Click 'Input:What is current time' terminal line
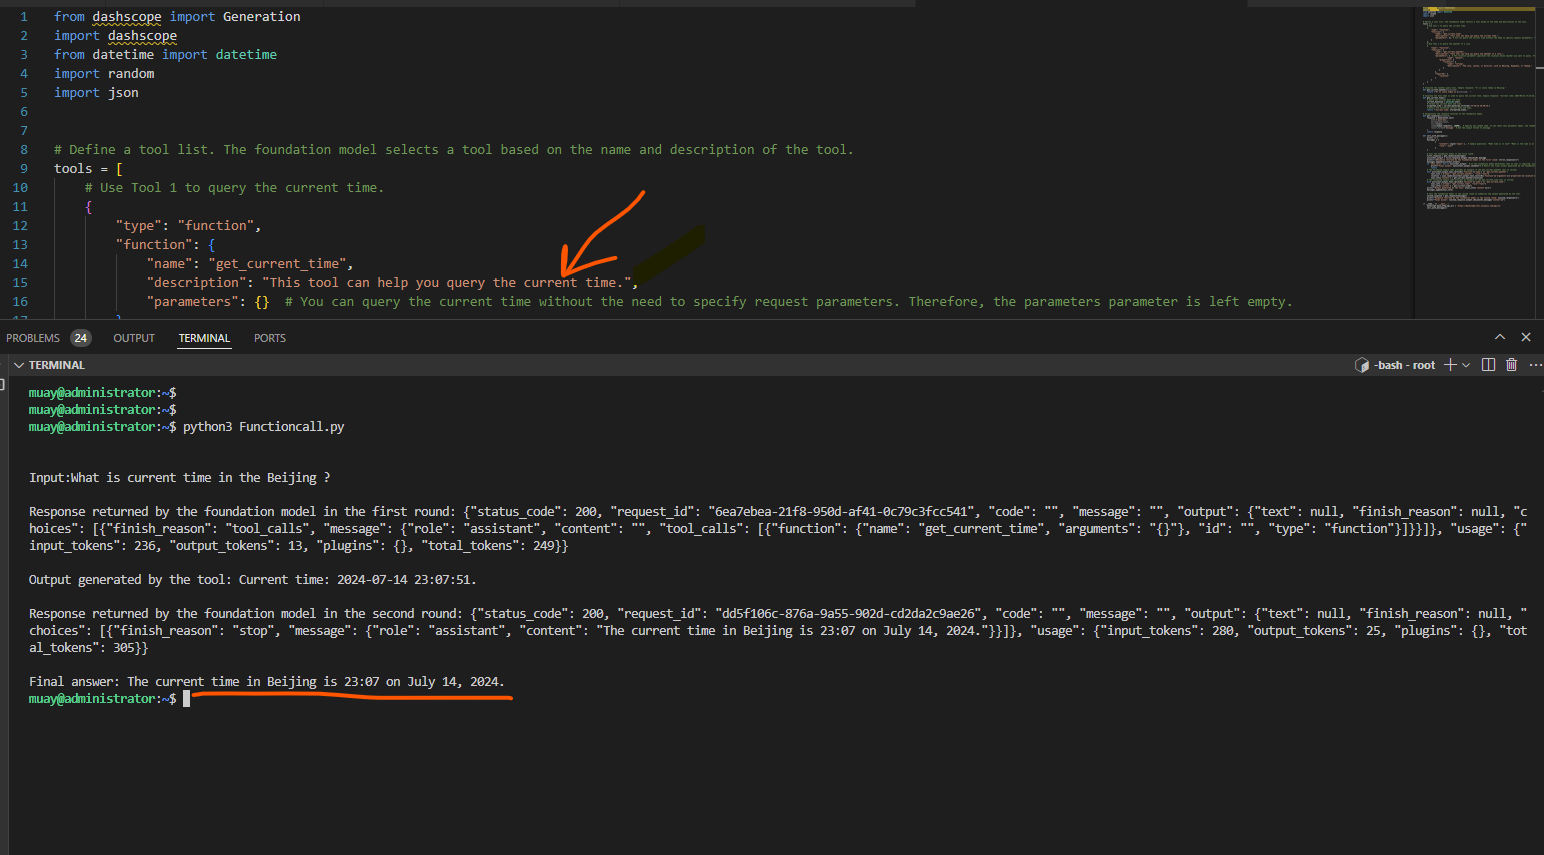 (180, 478)
